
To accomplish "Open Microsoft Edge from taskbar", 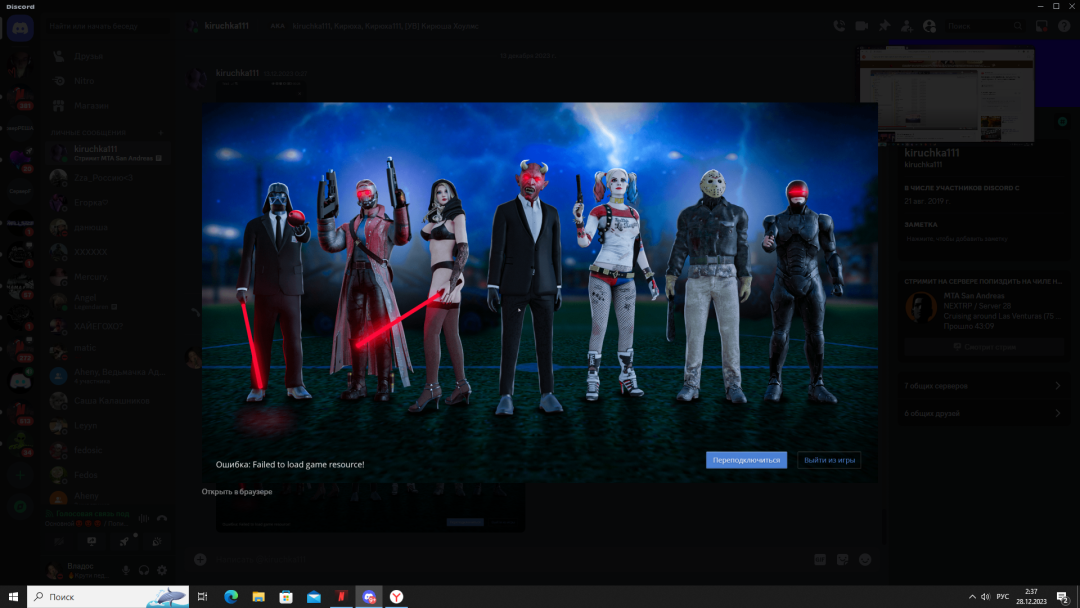I will click(x=231, y=597).
